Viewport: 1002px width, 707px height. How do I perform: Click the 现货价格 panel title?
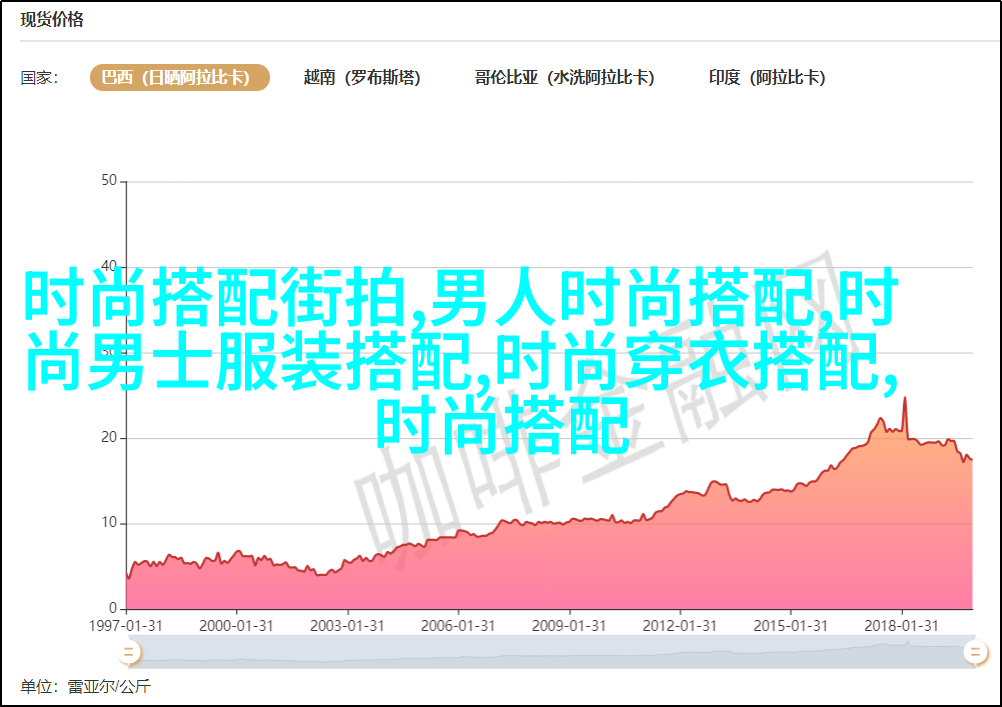coord(52,20)
